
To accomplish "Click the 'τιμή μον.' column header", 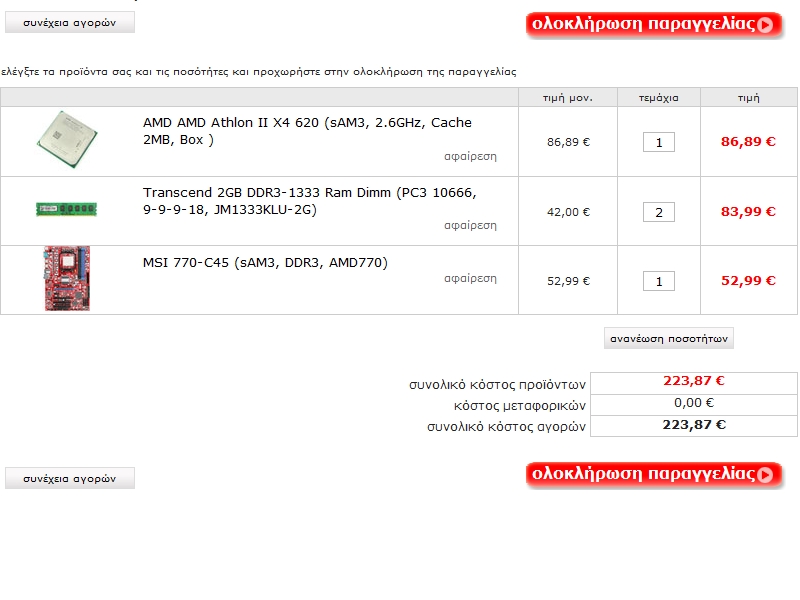I will pyautogui.click(x=568, y=97).
